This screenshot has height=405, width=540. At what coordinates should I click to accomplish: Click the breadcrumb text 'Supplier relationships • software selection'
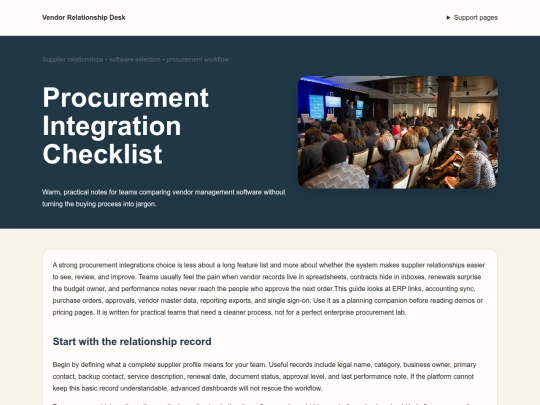pos(101,60)
